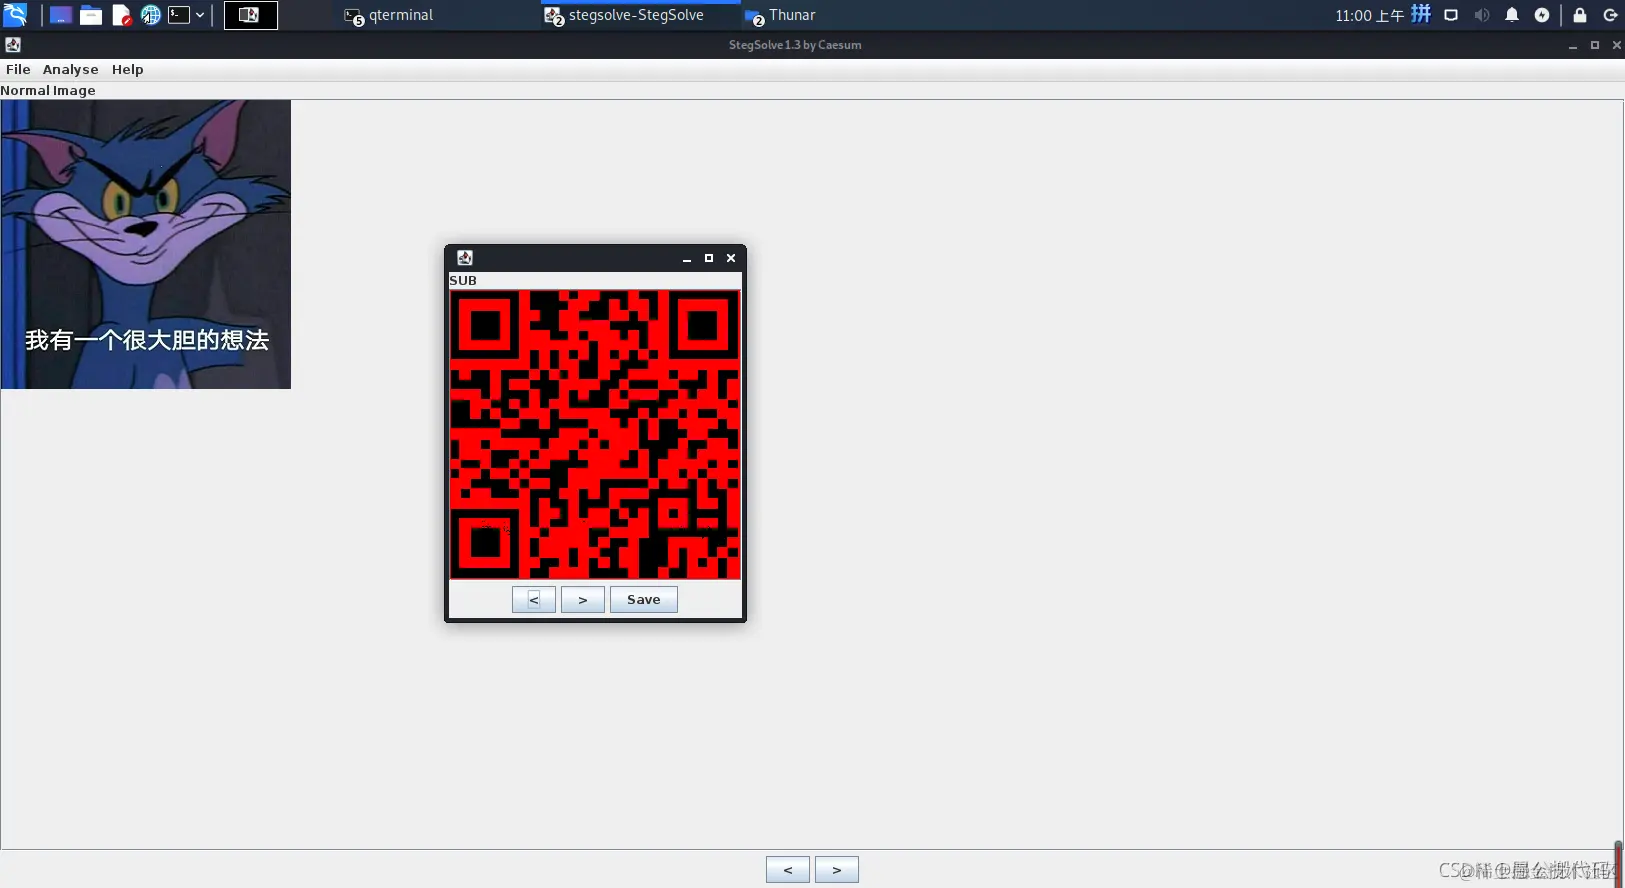Maximize the SUB combiner dialog

[x=709, y=258]
